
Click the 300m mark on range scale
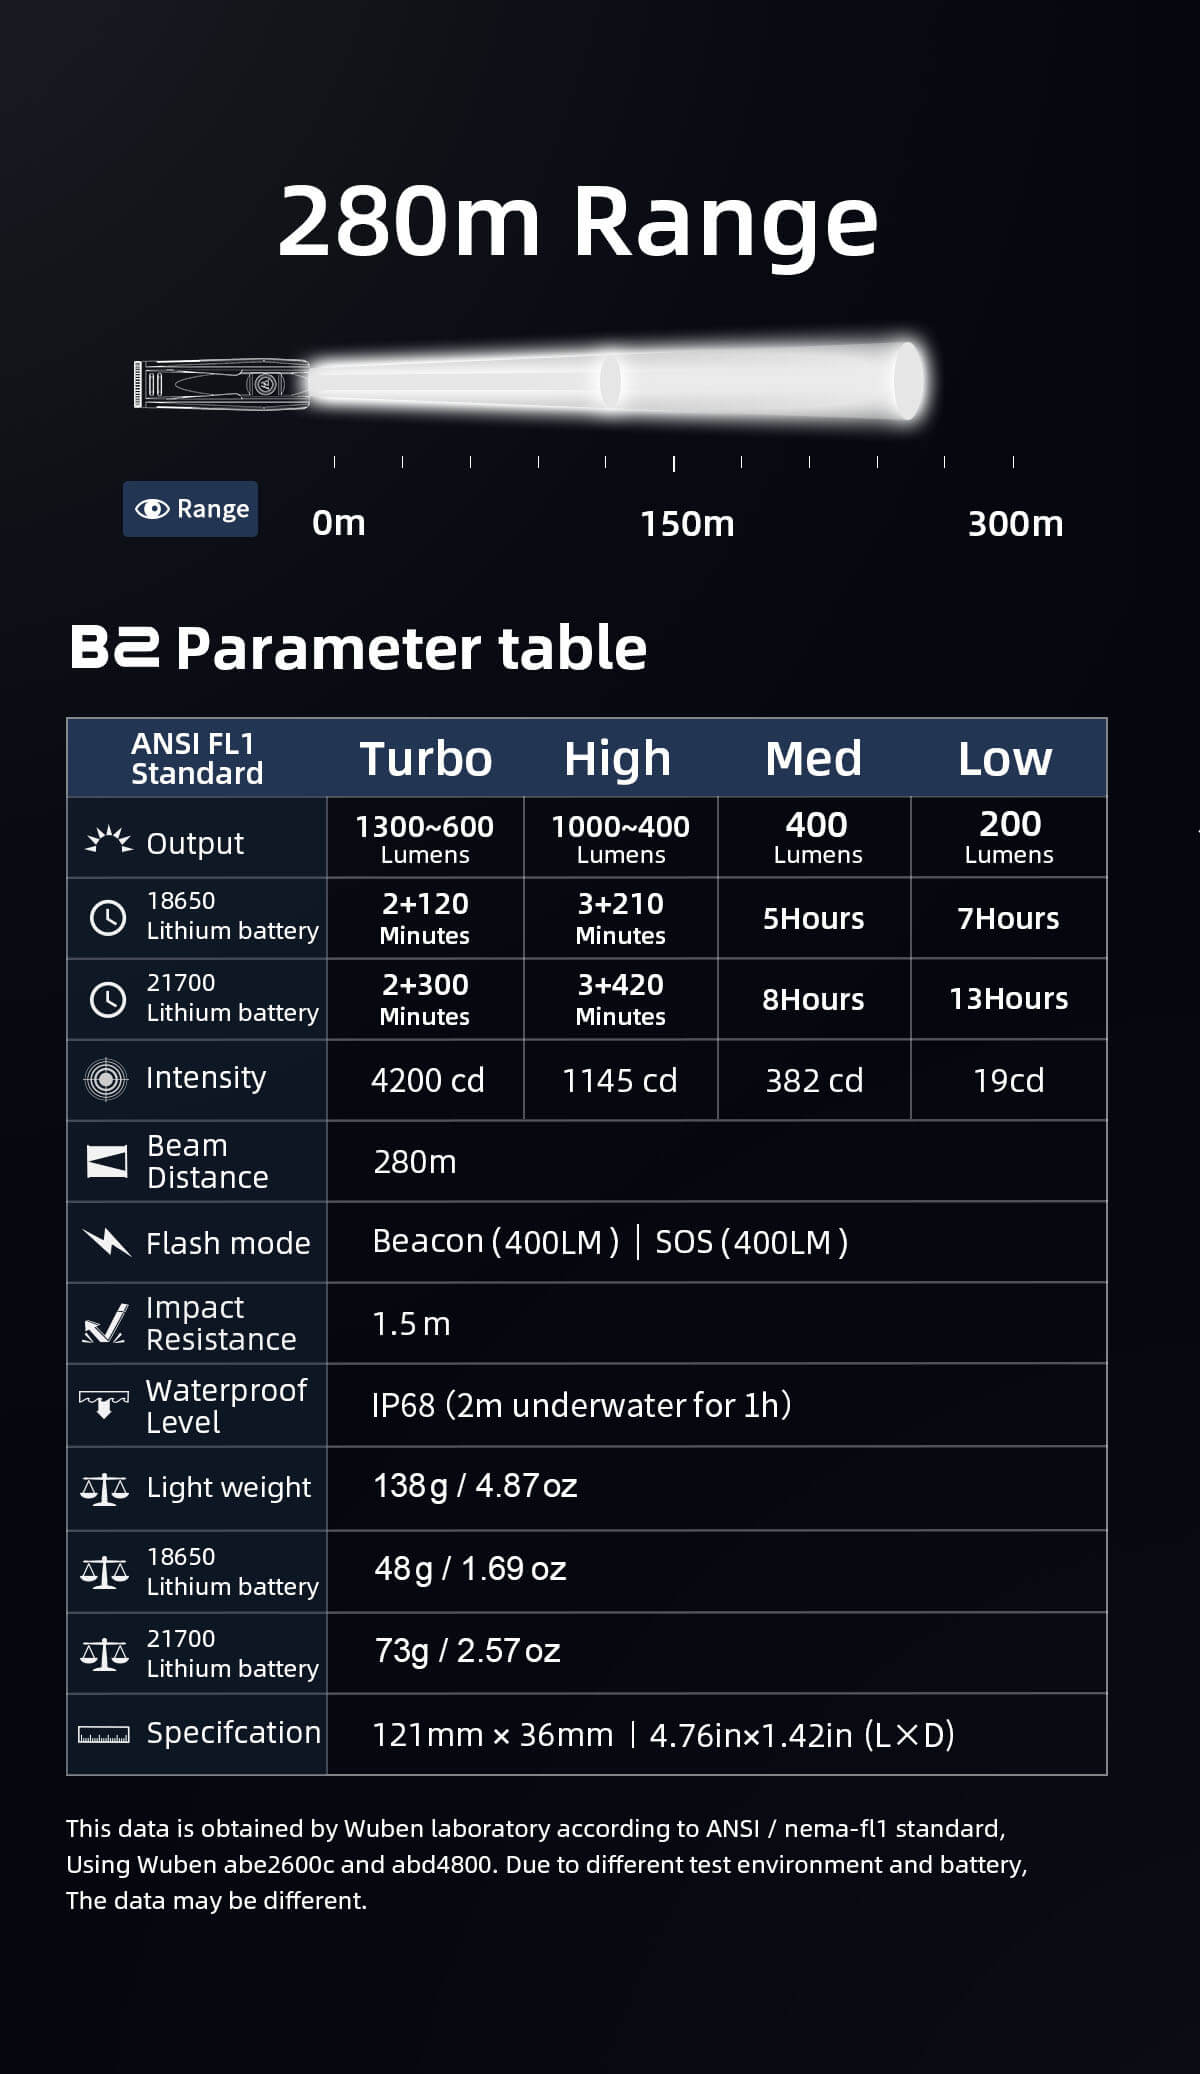click(x=1015, y=523)
